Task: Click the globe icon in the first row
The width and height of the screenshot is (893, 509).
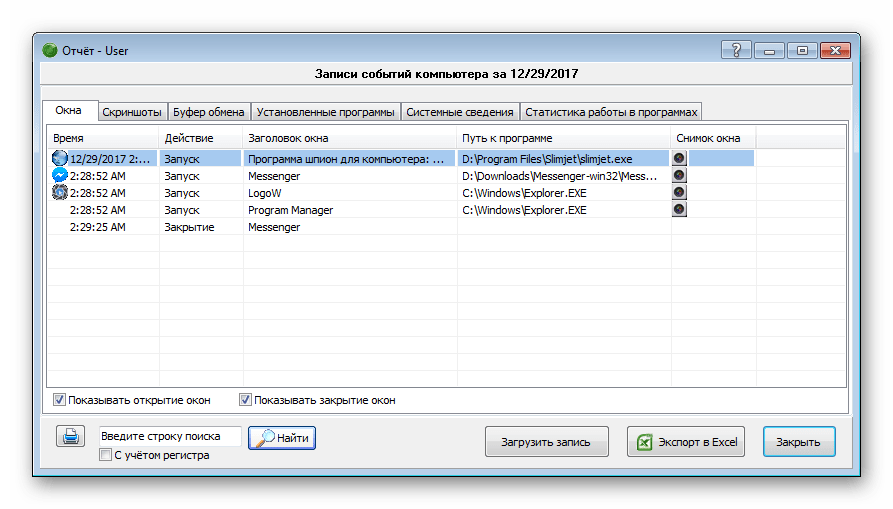Action: click(x=59, y=158)
